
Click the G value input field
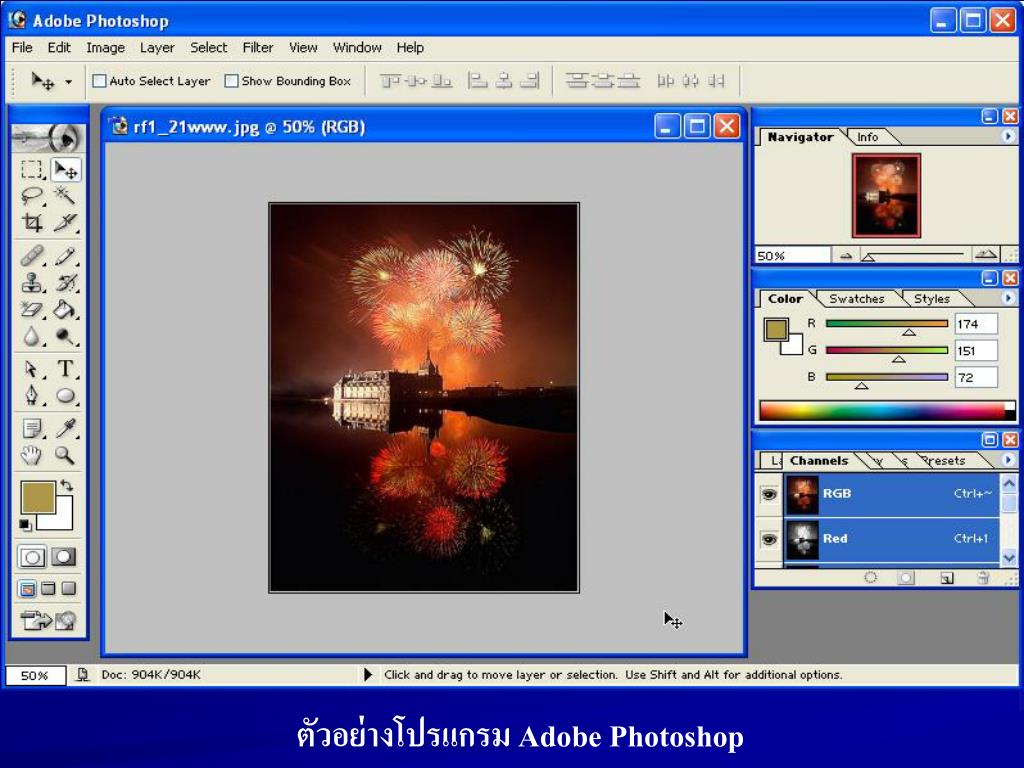pyautogui.click(x=976, y=351)
